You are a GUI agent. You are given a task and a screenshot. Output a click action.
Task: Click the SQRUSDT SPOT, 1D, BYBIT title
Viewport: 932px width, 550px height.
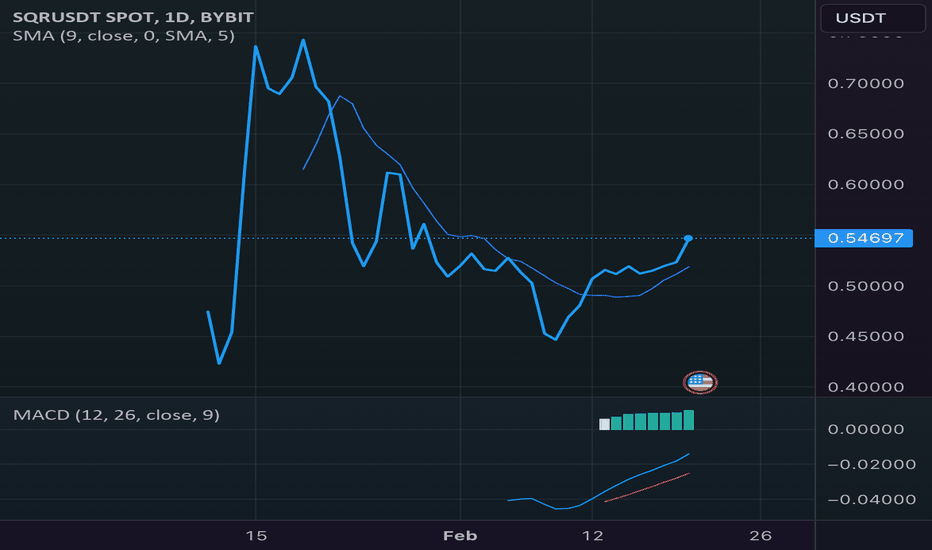click(133, 17)
